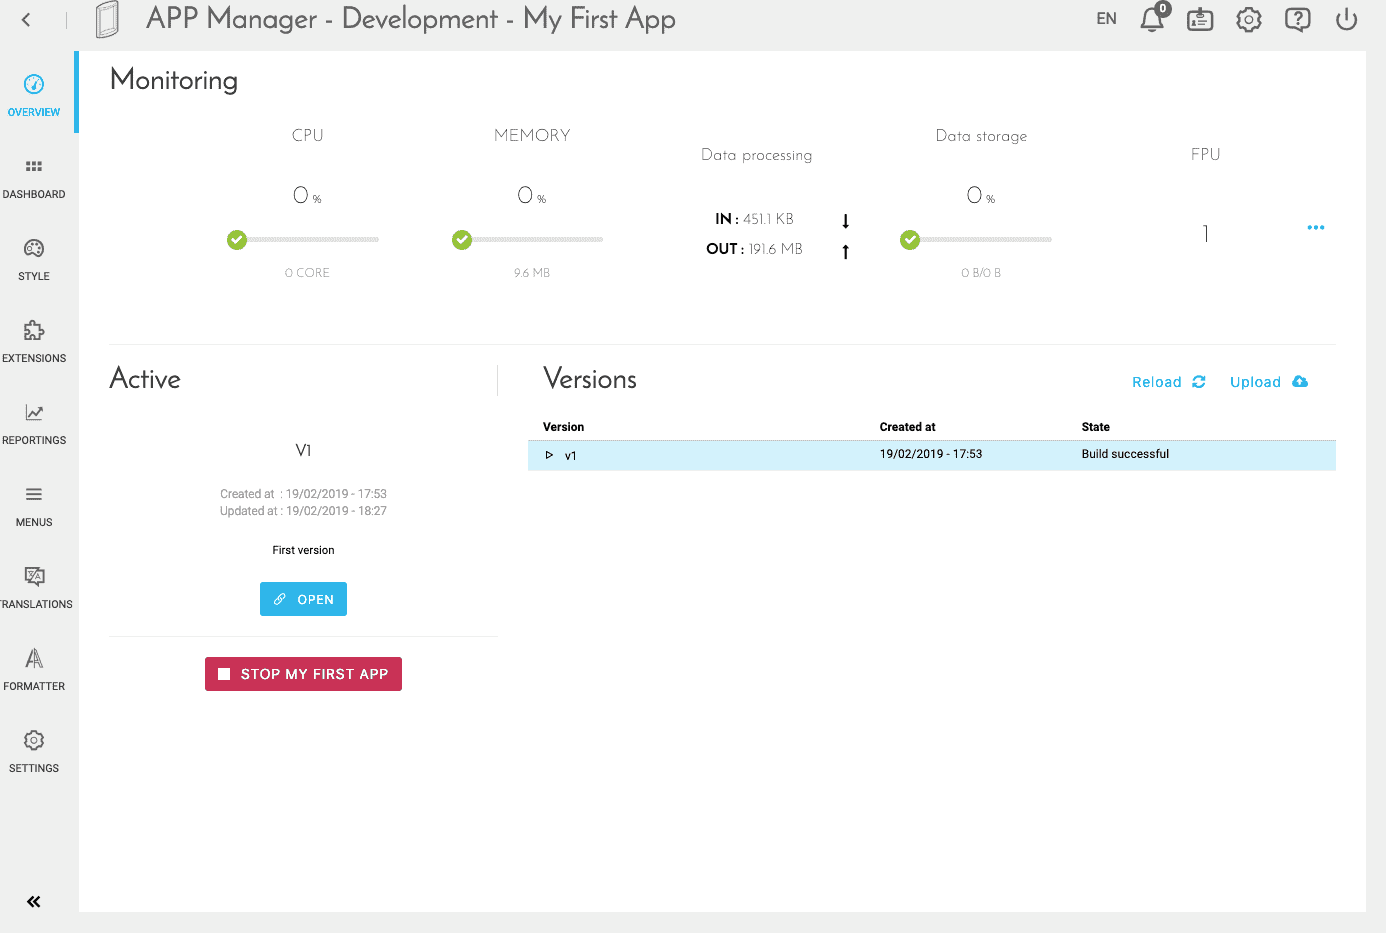Screen dimensions: 1386x933
Task: Open the Dashboard sidebar item
Action: [x=34, y=177]
